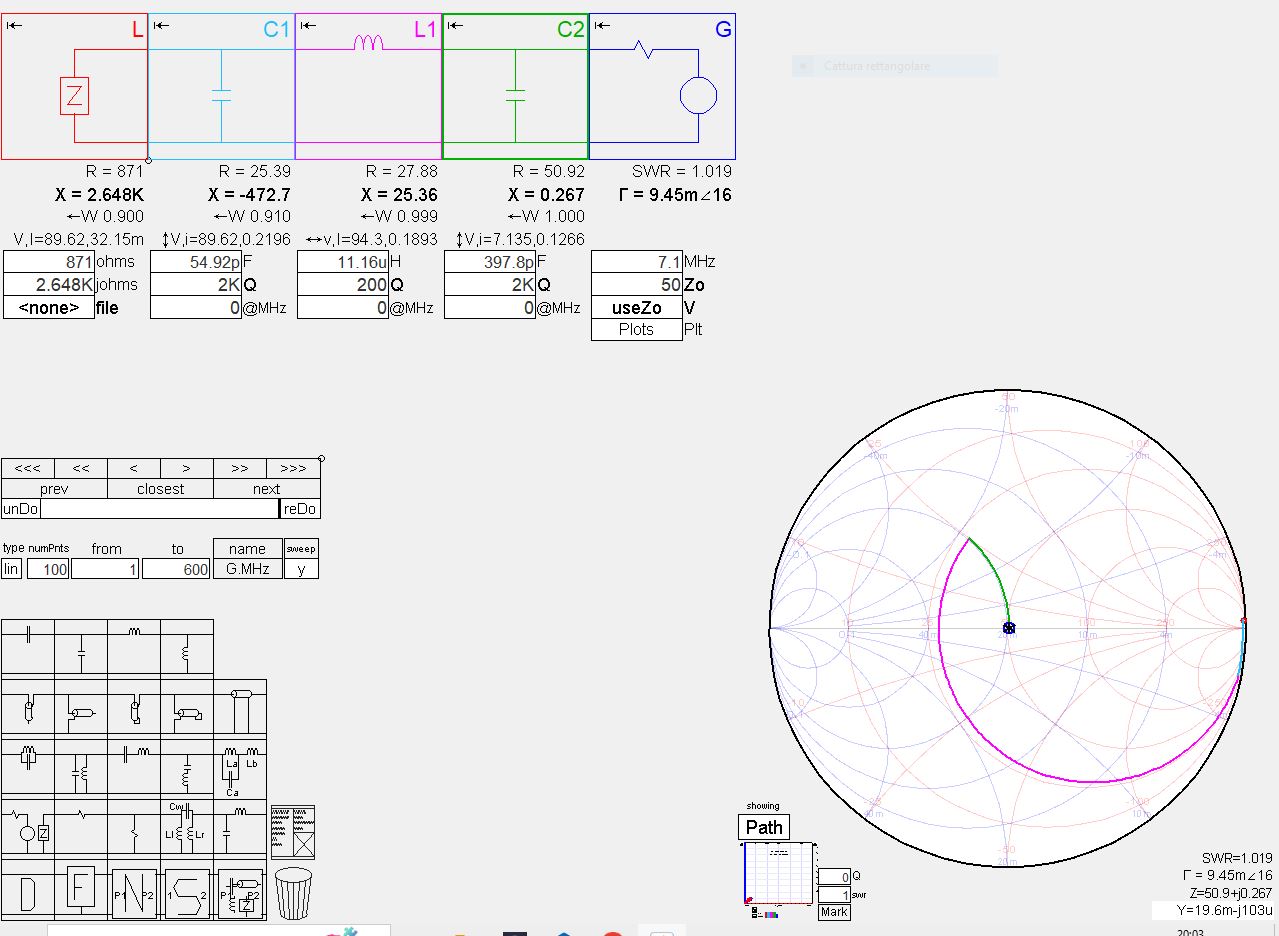Image resolution: width=1279 pixels, height=936 pixels.
Task: Click the unDo button
Action: 20,509
